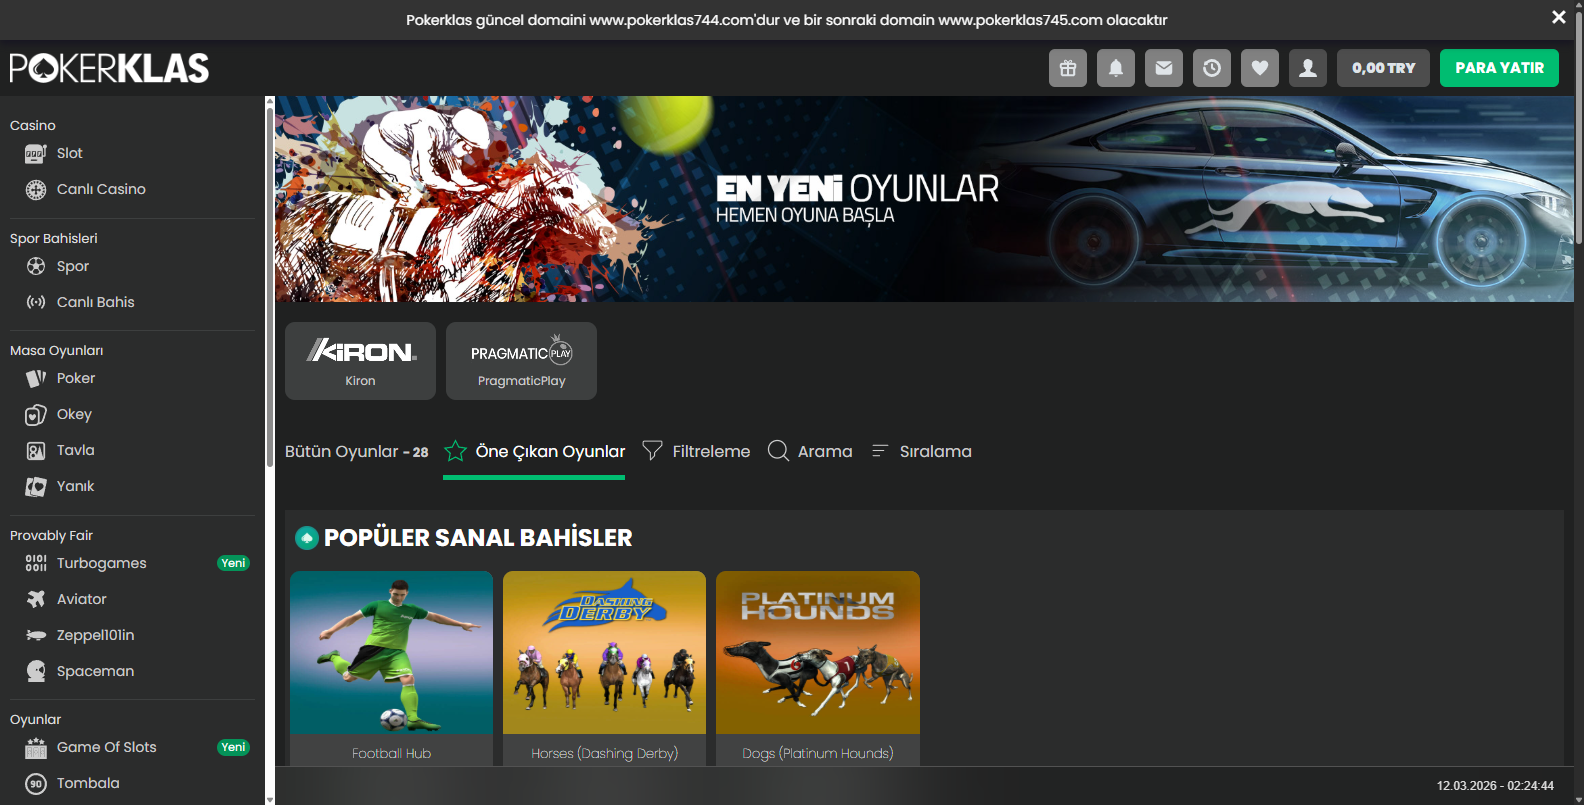Open the Yanık menu text
This screenshot has height=805, width=1584.
tap(76, 486)
